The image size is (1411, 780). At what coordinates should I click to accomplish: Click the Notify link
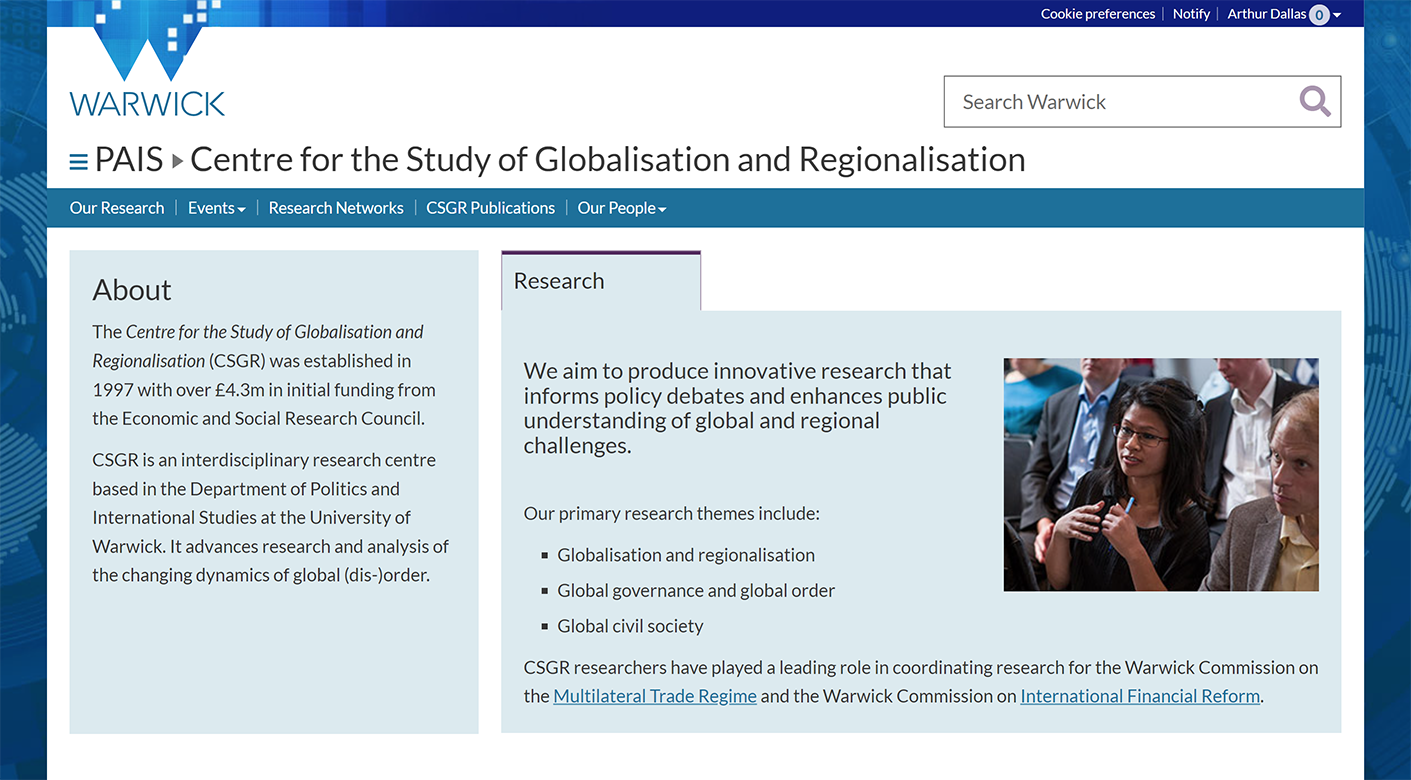point(1191,14)
